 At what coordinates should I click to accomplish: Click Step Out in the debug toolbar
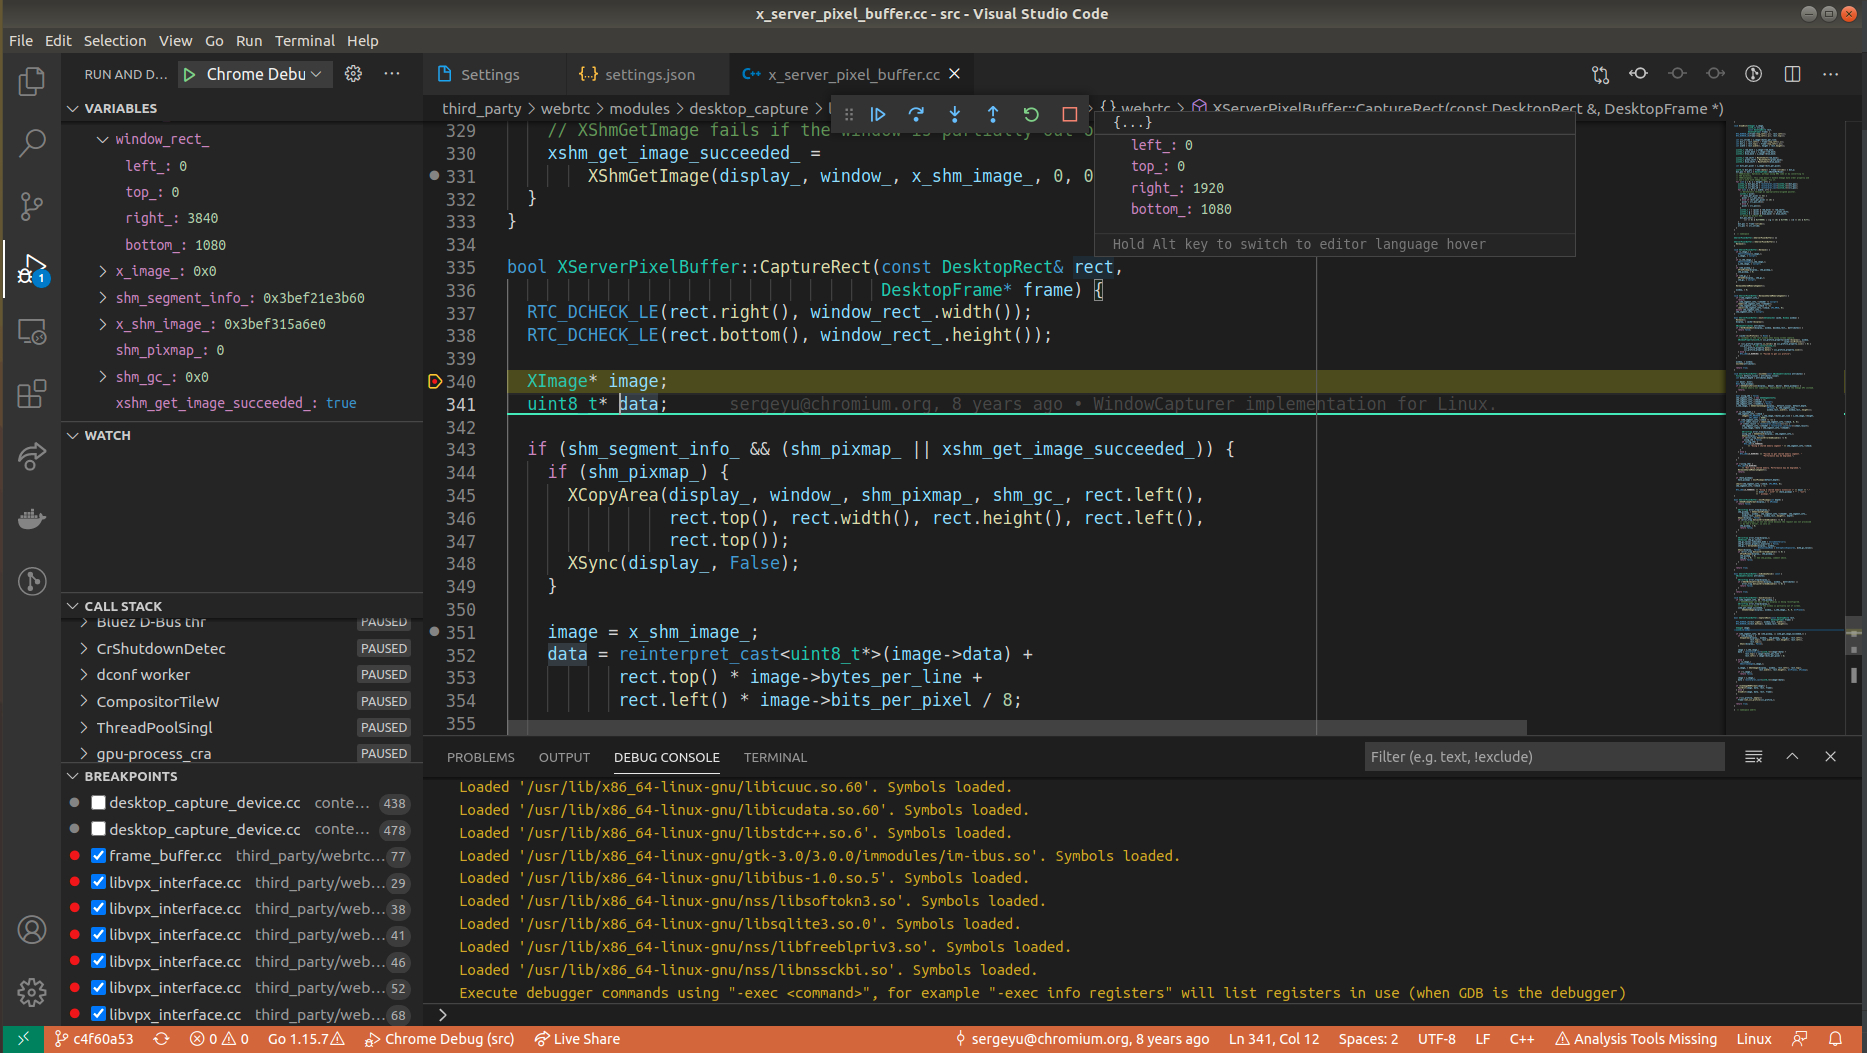click(x=993, y=114)
